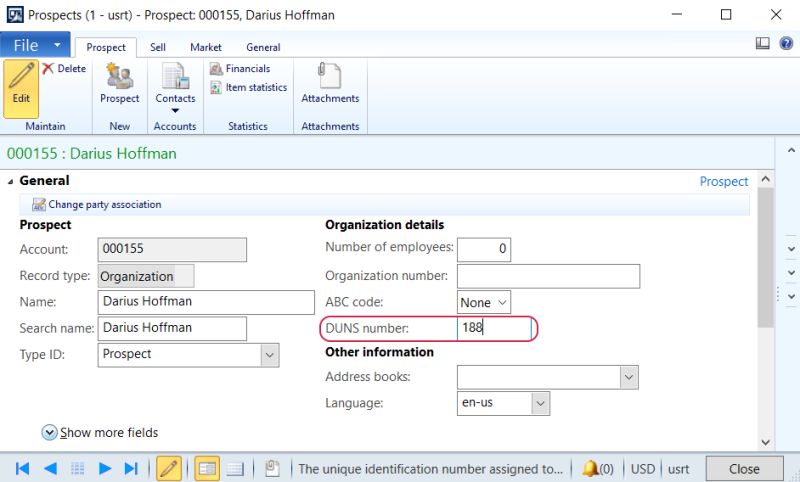This screenshot has width=800, height=482.
Task: Switch to grid view in status bar
Action: [235, 468]
